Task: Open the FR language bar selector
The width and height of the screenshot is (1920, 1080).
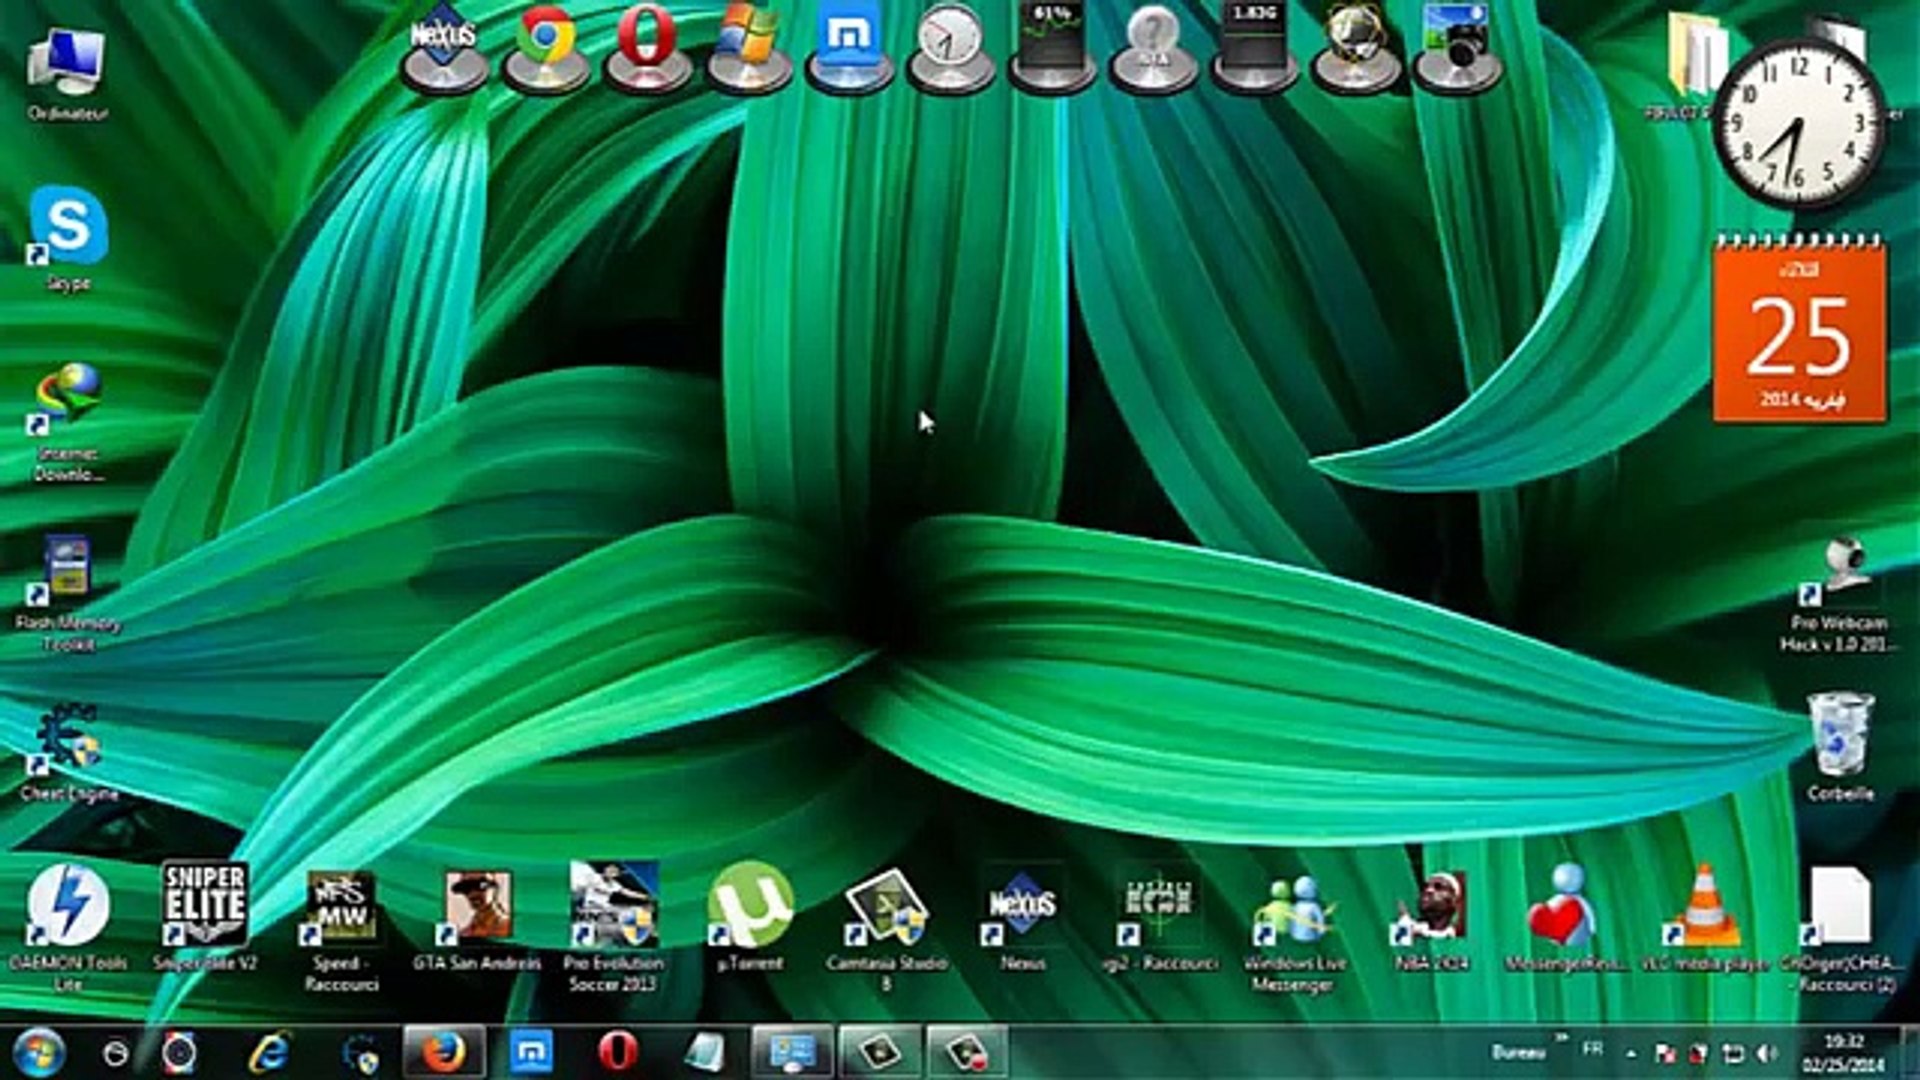Action: (x=1593, y=1049)
